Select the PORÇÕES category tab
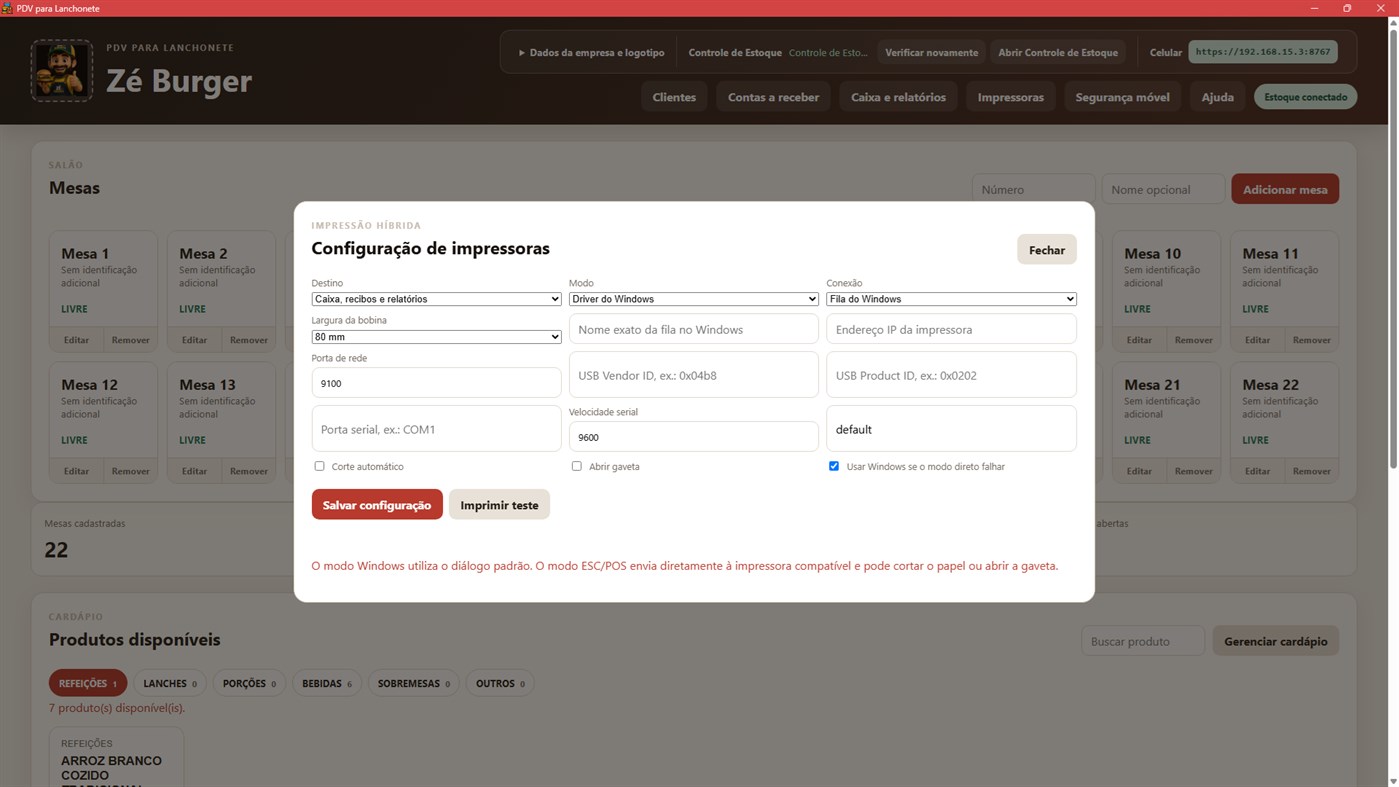 pos(249,683)
